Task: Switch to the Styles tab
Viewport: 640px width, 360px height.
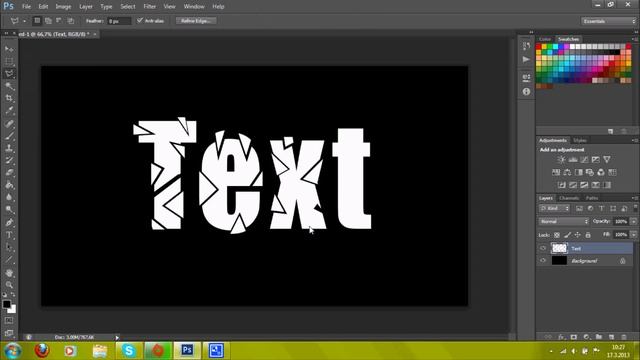Action: pos(580,140)
